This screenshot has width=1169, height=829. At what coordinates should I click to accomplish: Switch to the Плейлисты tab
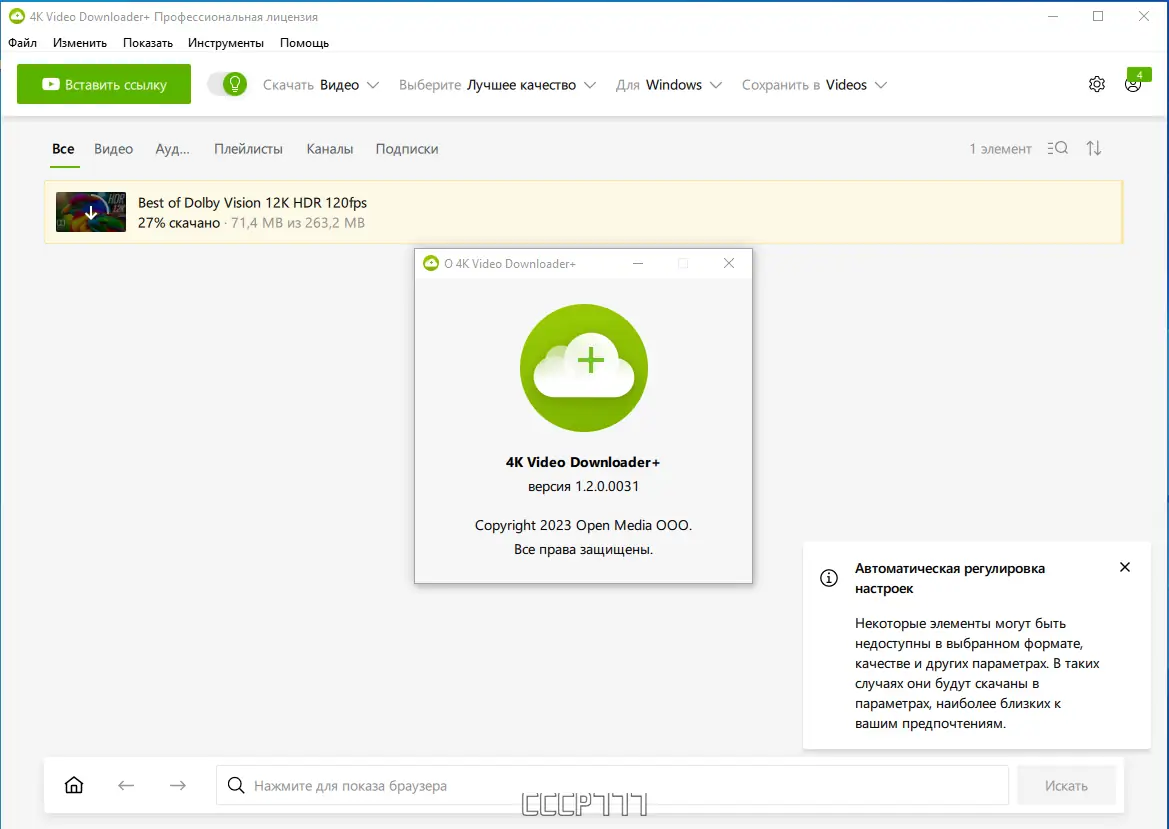click(248, 148)
